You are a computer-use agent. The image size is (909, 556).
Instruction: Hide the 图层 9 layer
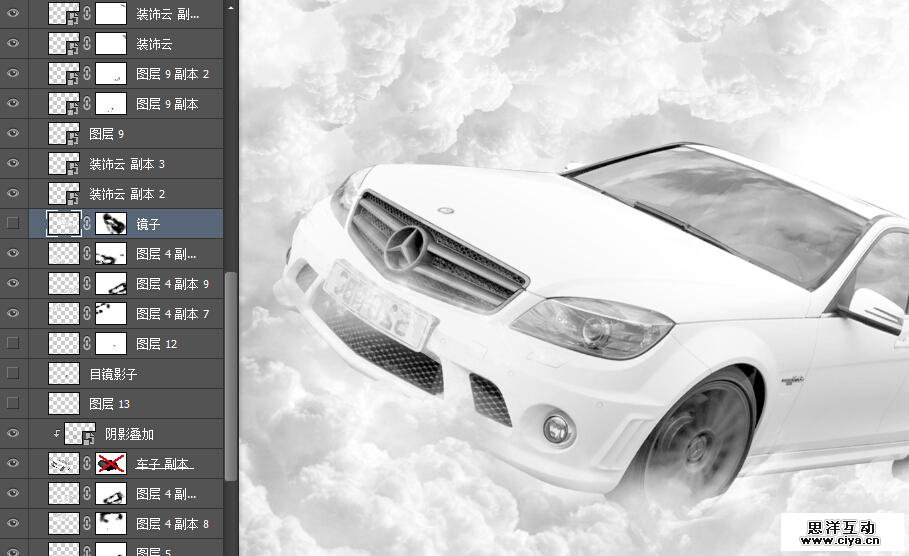13,134
